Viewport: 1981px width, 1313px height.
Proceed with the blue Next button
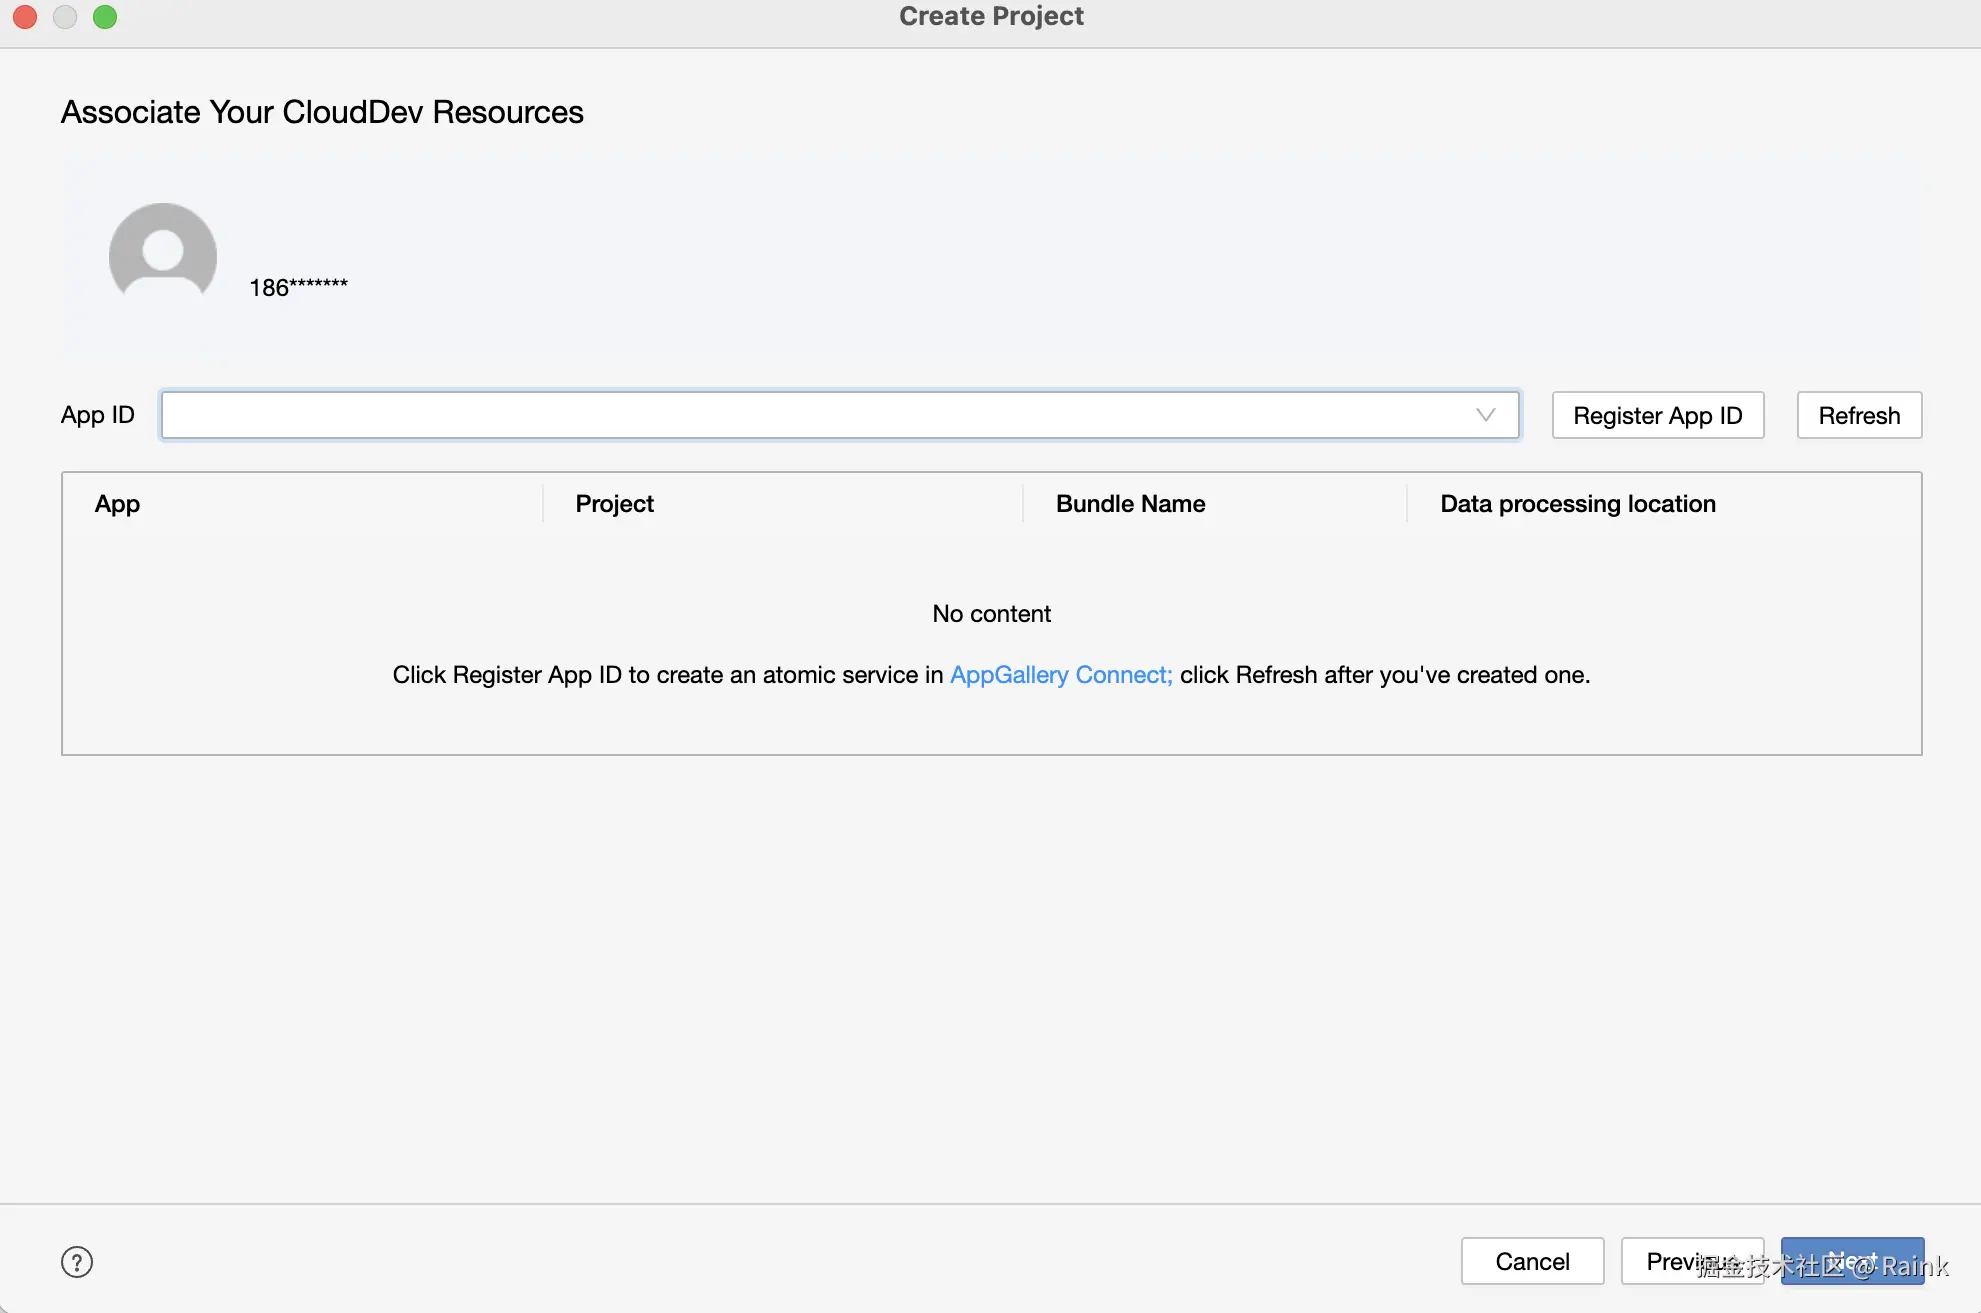(1851, 1261)
